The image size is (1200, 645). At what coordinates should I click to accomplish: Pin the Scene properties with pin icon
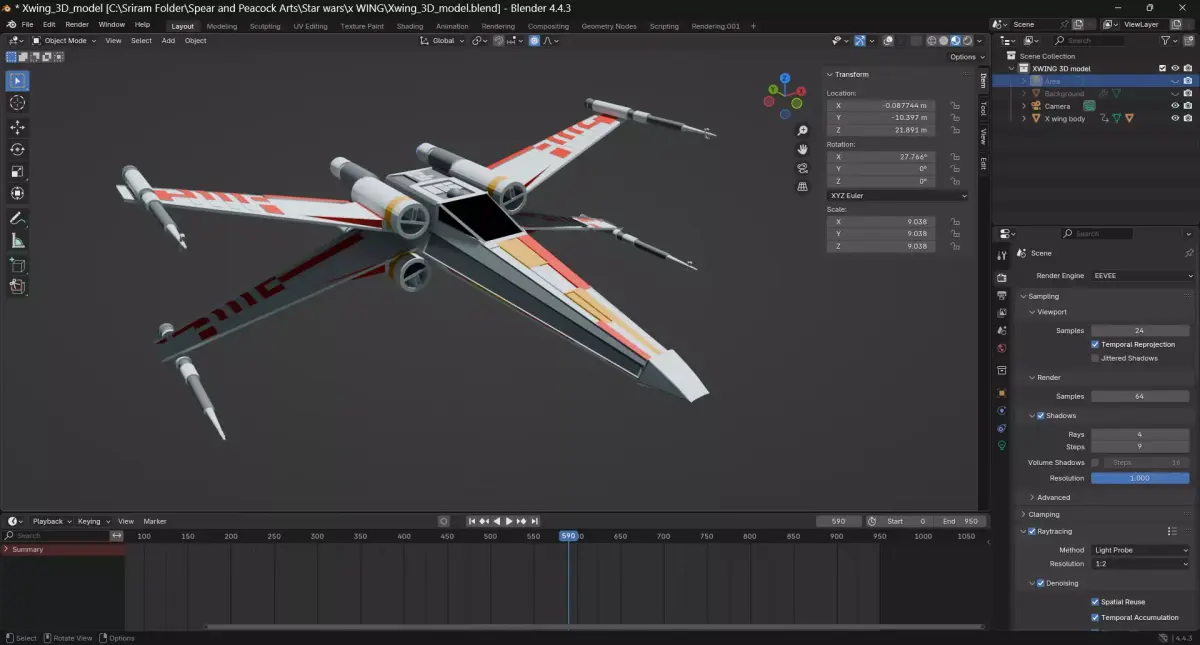(1188, 253)
